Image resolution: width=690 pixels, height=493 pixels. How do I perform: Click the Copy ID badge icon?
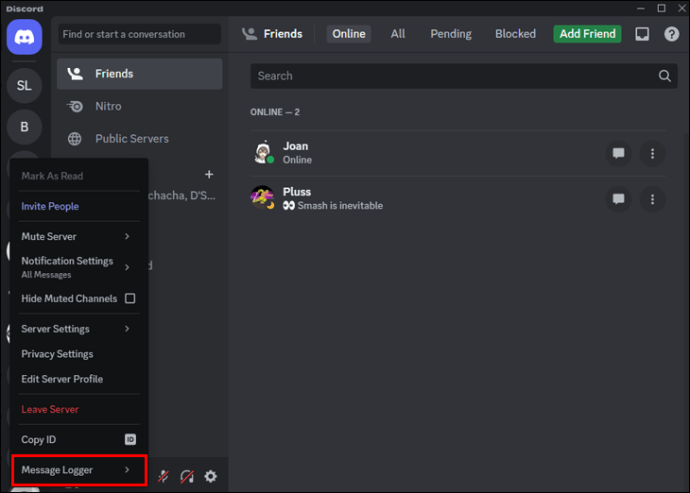point(130,439)
